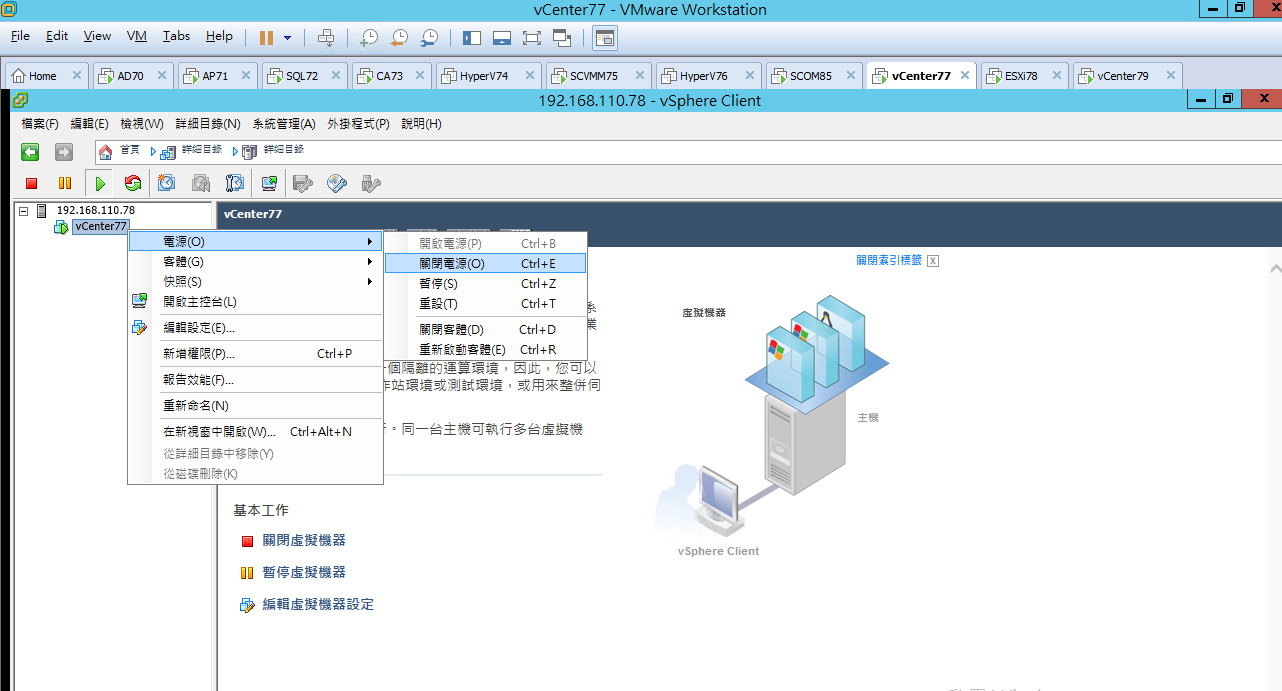Select 重新啟動客體(E) in the submenu

486,350
